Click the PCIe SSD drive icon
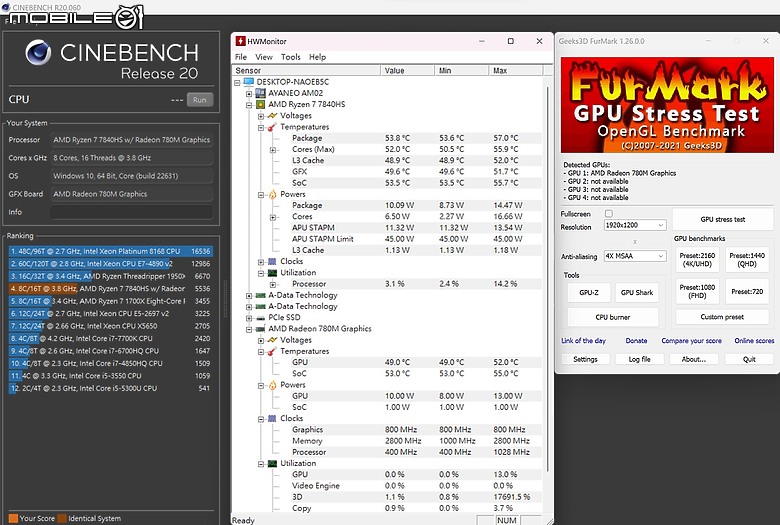Screen dimensions: 780x525 (260, 317)
